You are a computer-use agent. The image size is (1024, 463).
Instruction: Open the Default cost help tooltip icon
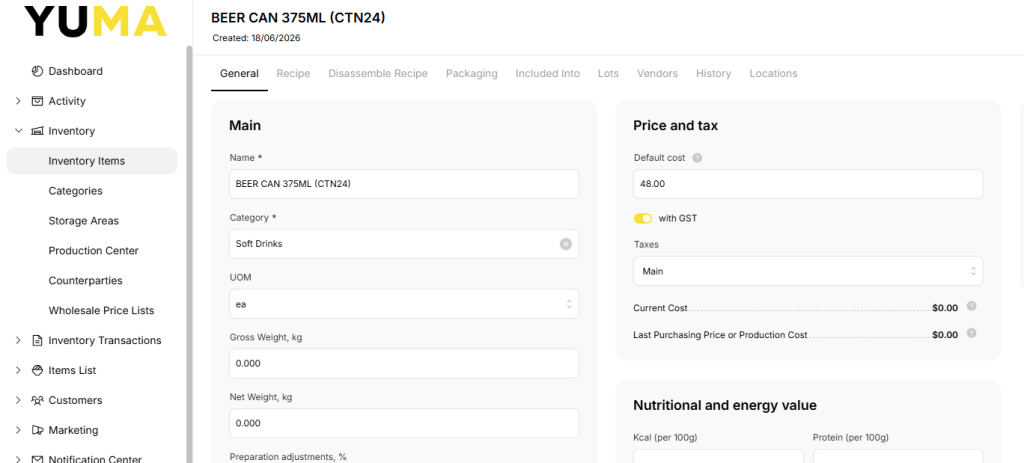pyautogui.click(x=697, y=158)
